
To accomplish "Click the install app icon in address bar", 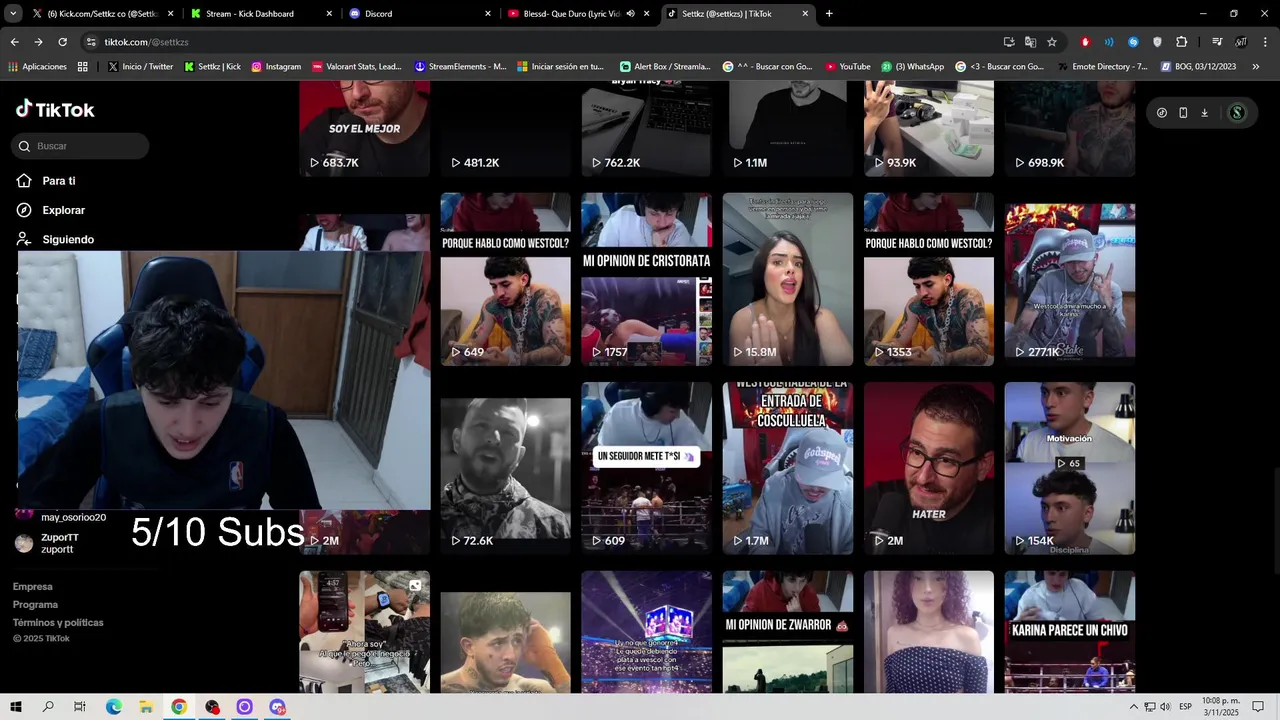I will click(x=1009, y=42).
